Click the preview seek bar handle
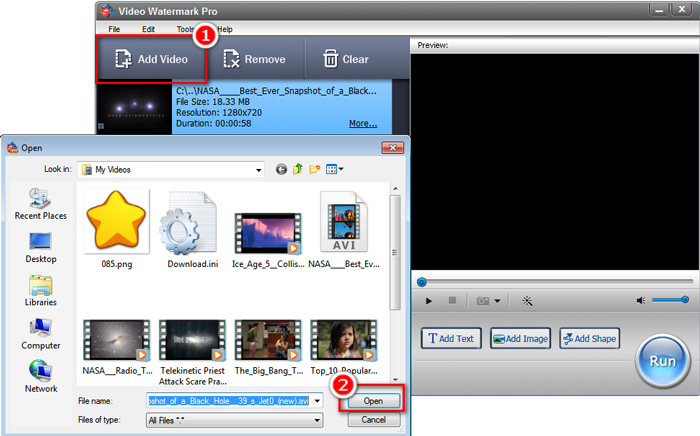The height and width of the screenshot is (436, 700). 421,282
